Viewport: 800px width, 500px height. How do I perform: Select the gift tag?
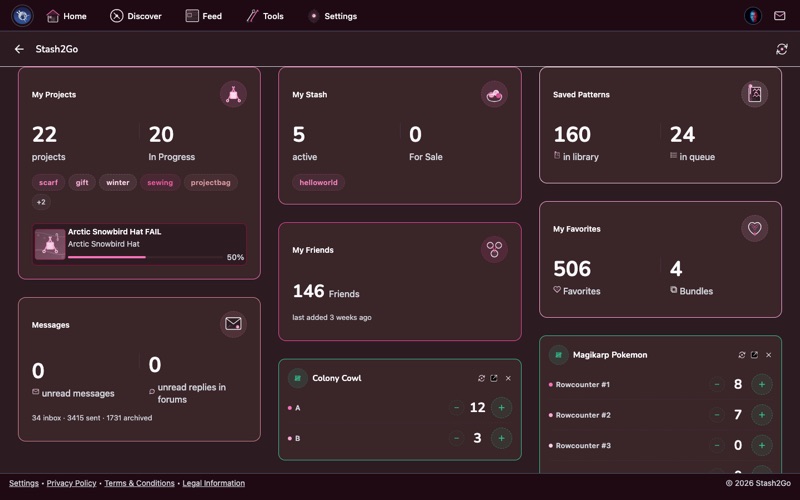82,183
